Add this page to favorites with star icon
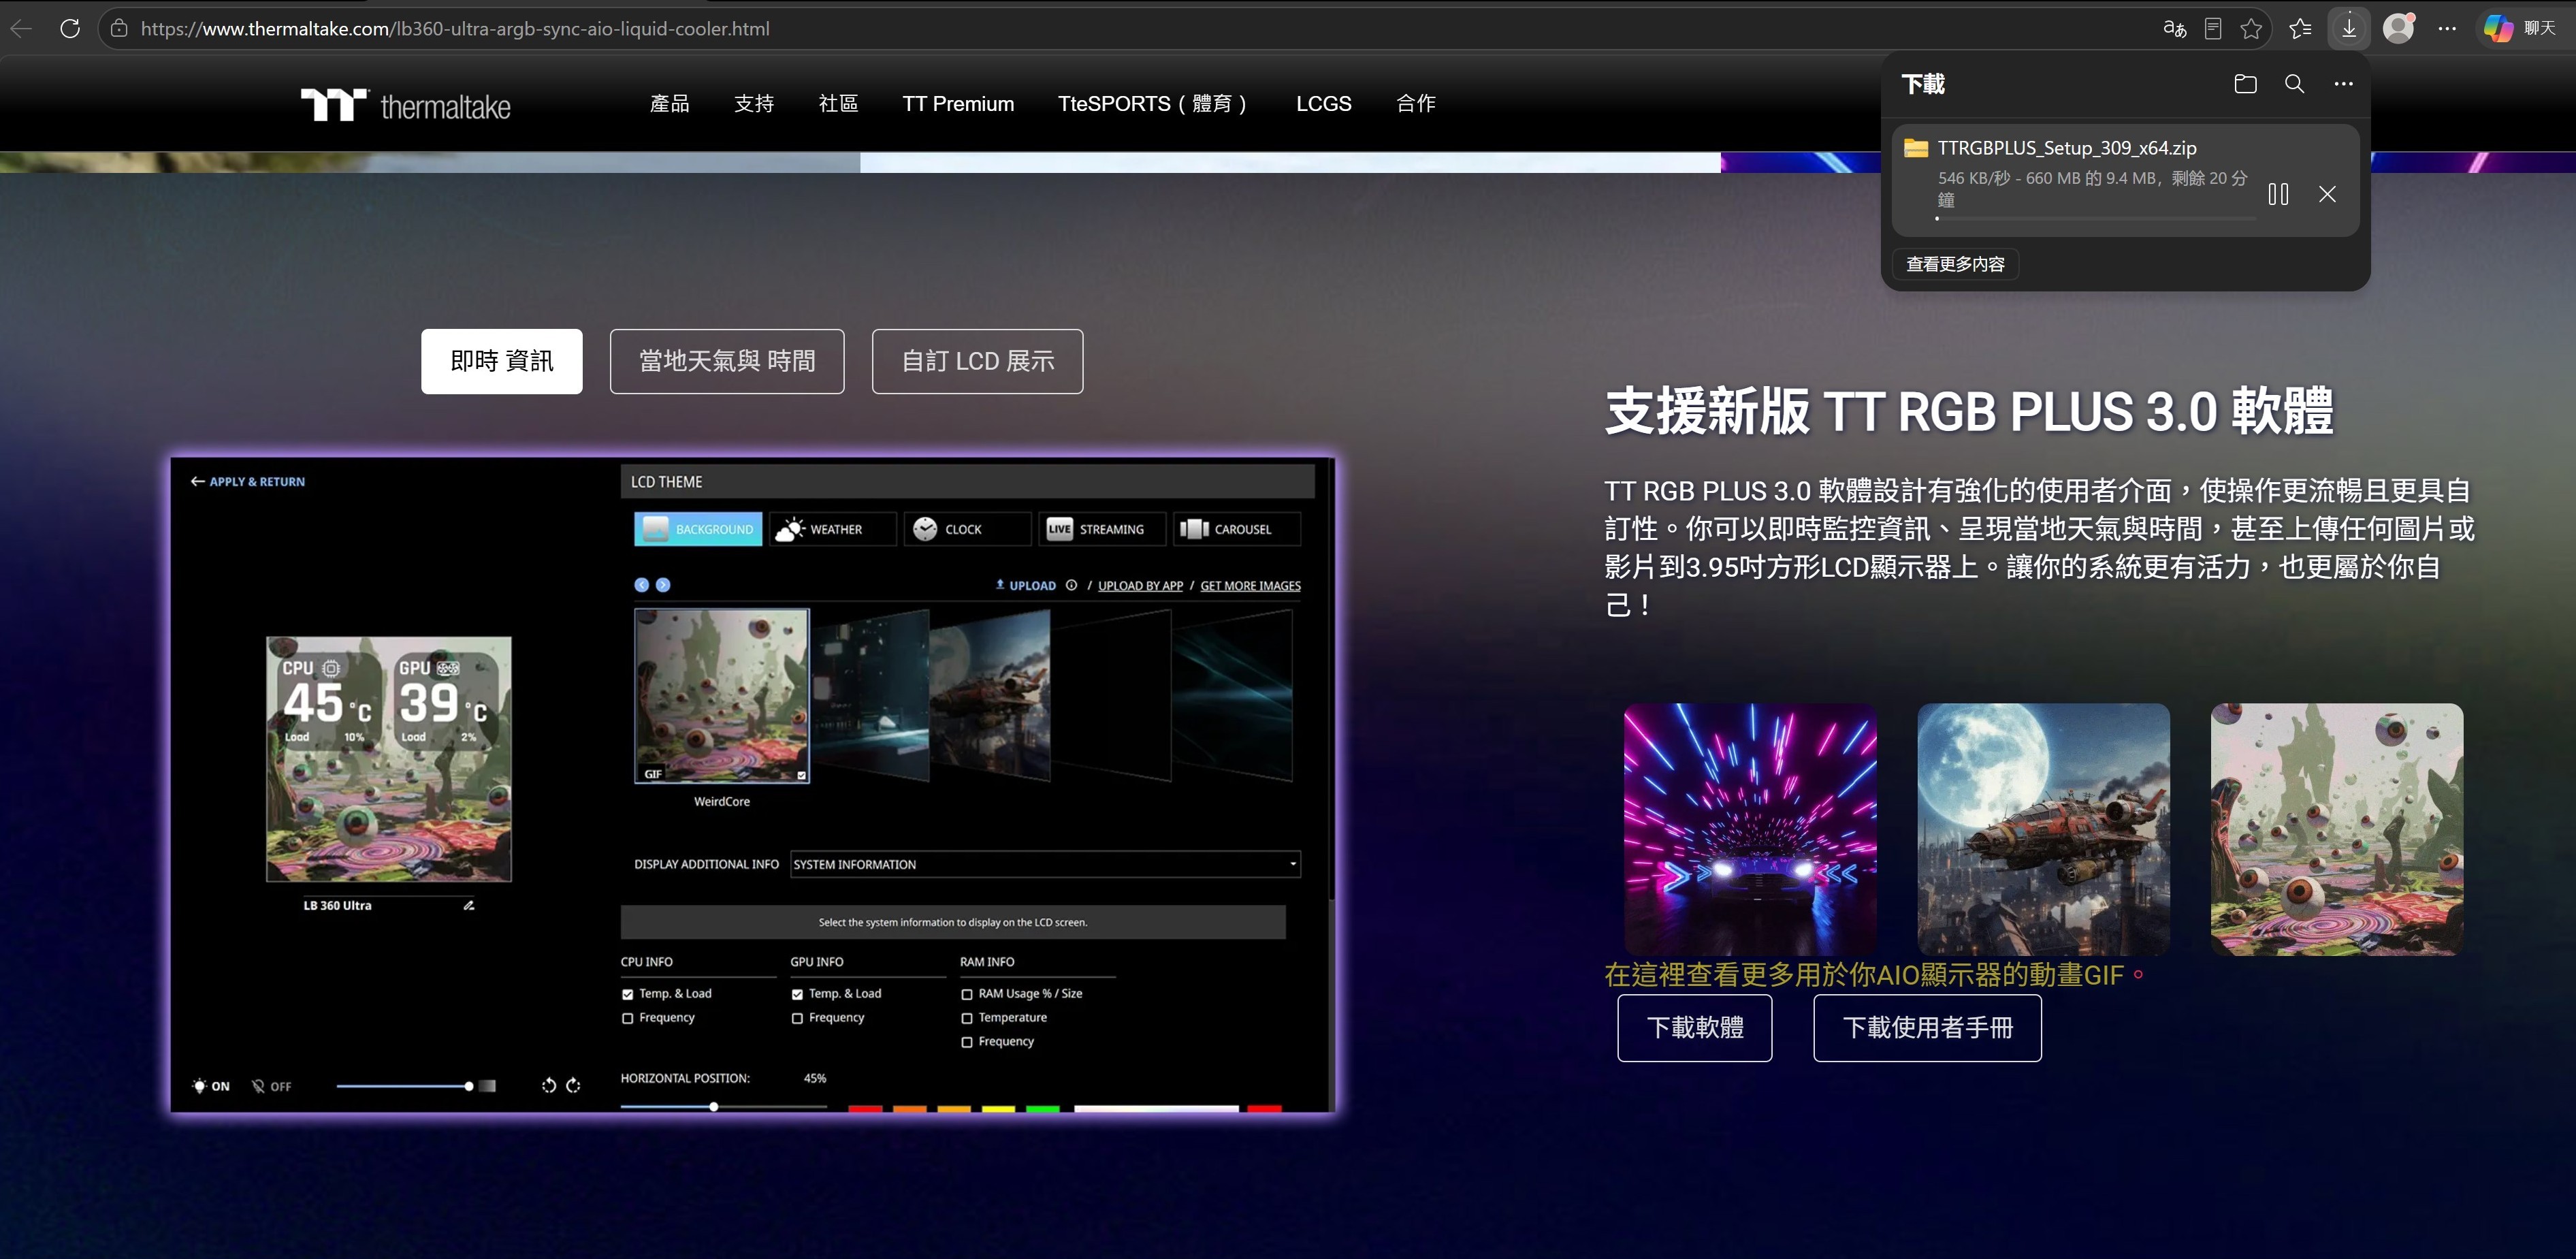This screenshot has width=2576, height=1259. pos(2251,28)
